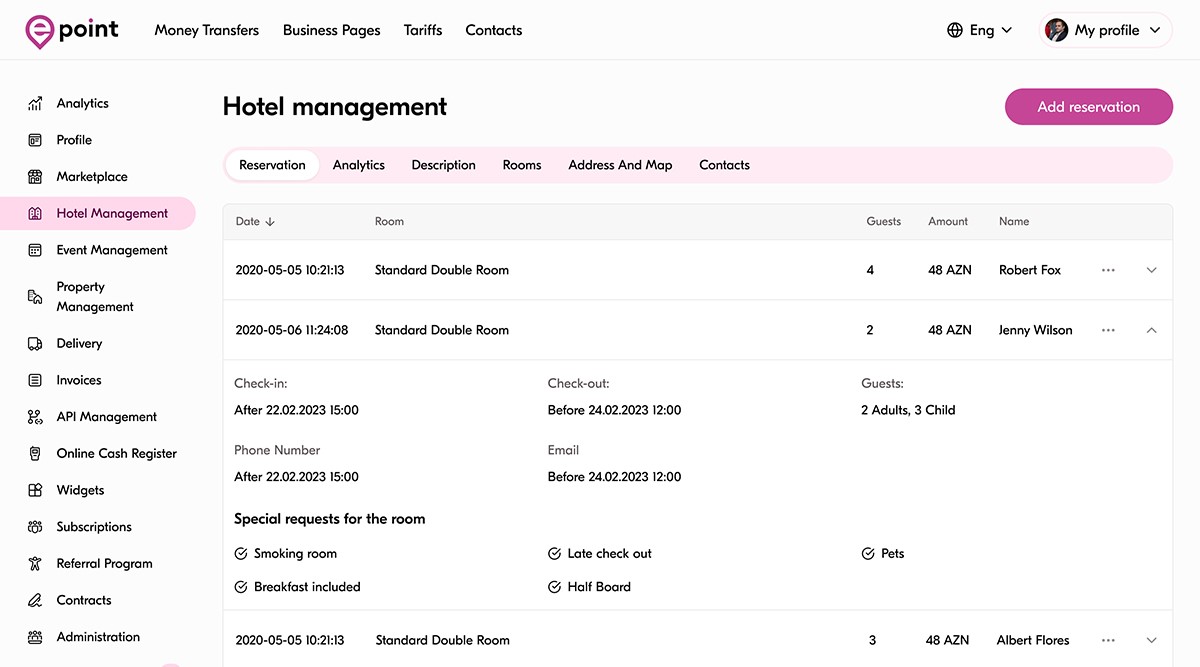Toggle the Smoking room checkbox
This screenshot has height=667, width=1200.
tap(241, 553)
